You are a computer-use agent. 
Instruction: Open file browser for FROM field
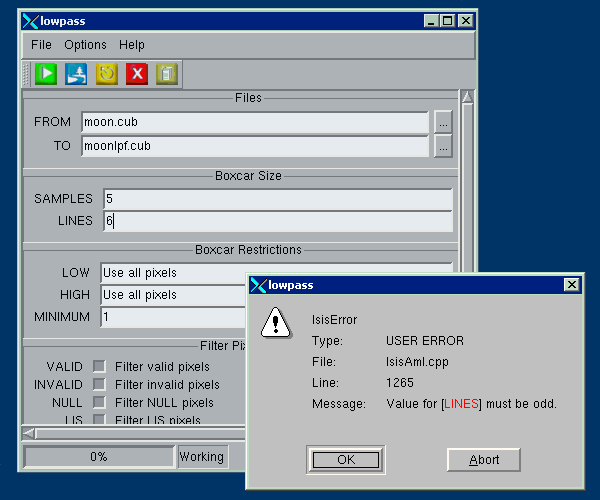pyautogui.click(x=443, y=122)
